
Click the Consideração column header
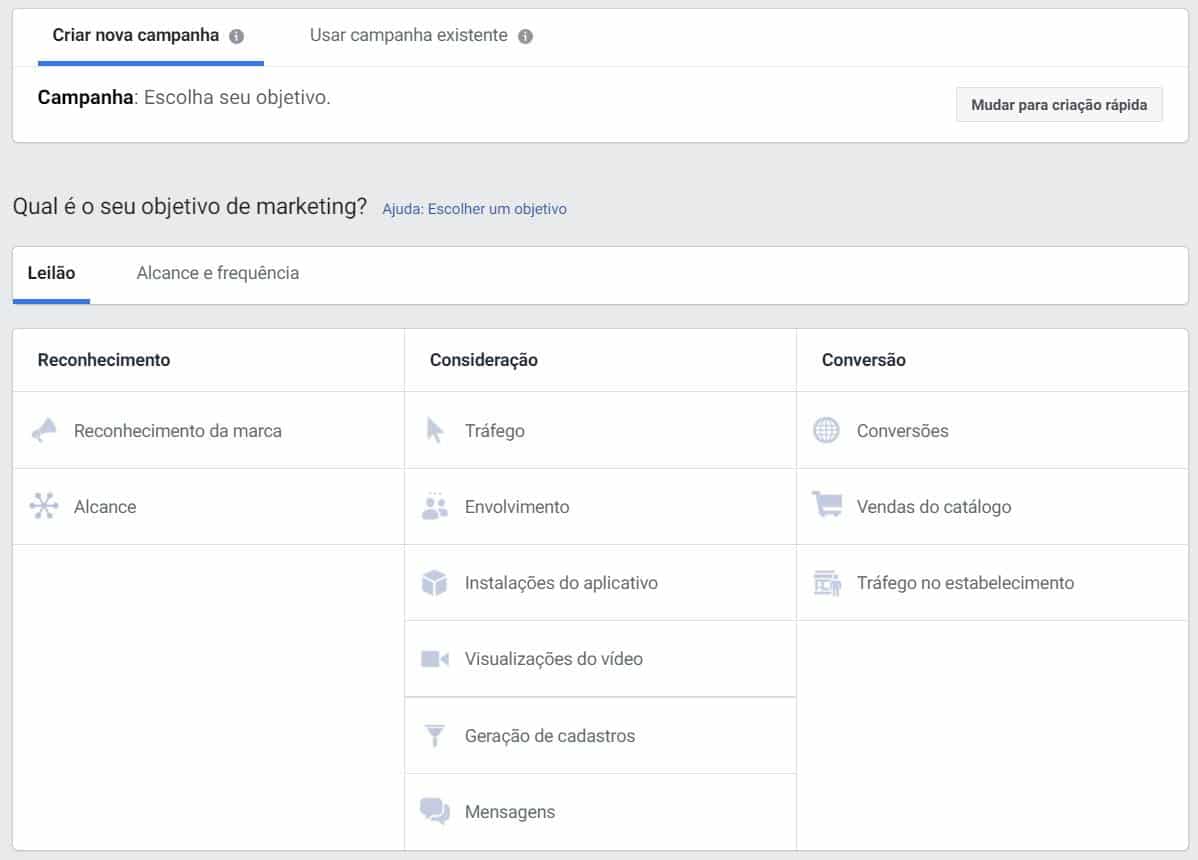click(484, 360)
